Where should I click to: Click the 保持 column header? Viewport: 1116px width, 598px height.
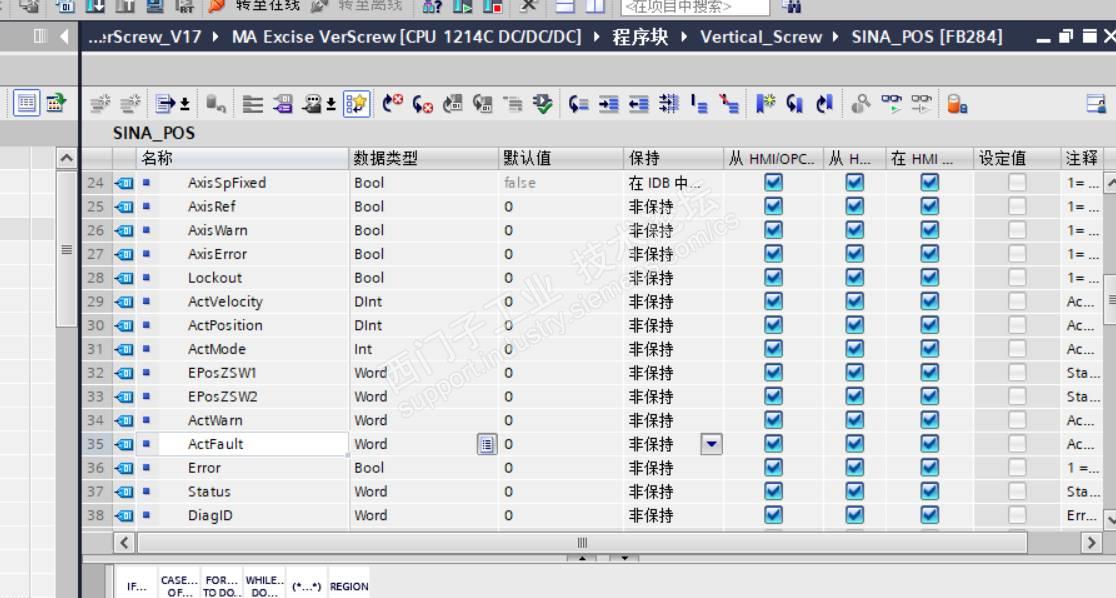673,158
